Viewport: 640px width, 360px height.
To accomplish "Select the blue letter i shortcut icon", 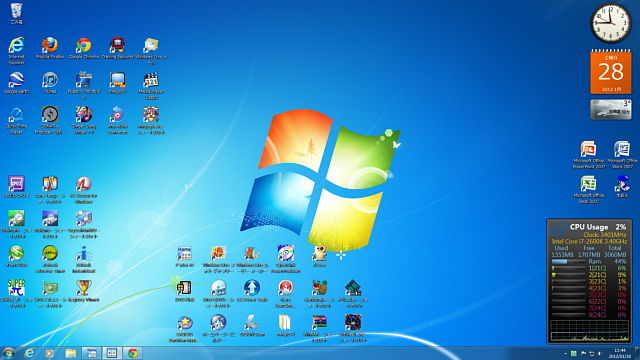I will pos(83,259).
